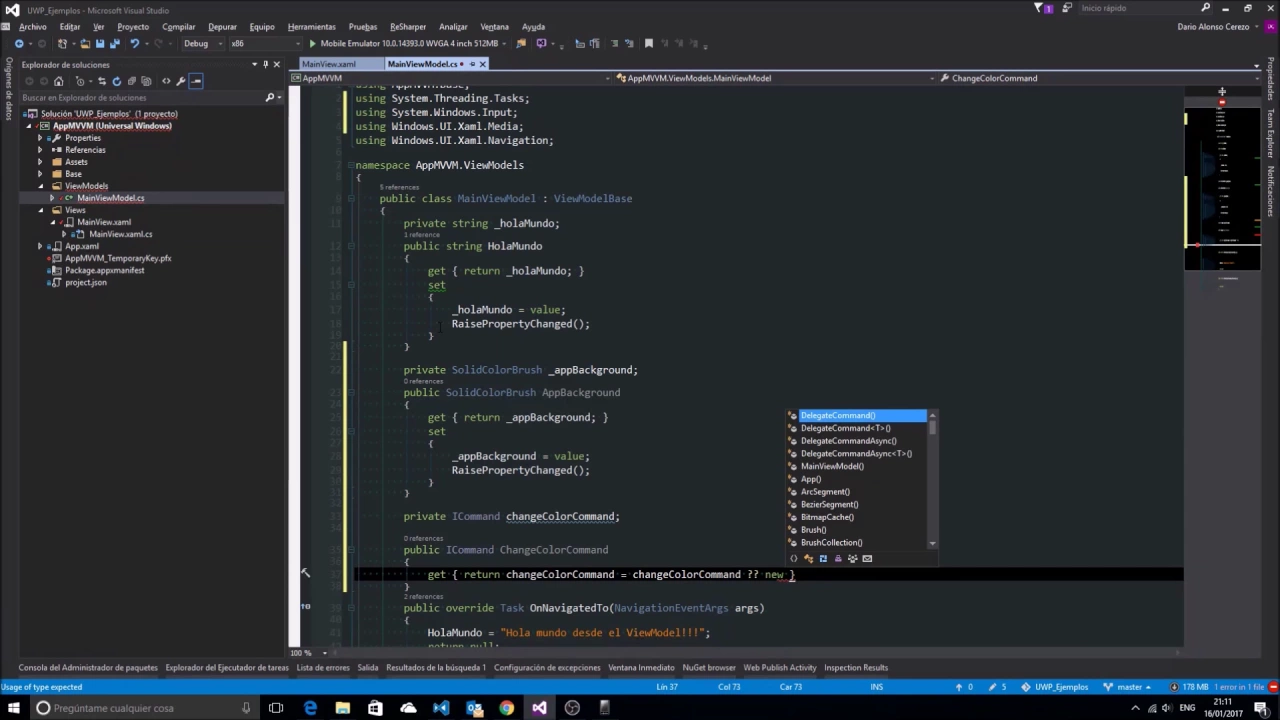The image size is (1280, 720).
Task: Click the mail-shaped filter icon in IntelliSense
Action: (867, 559)
